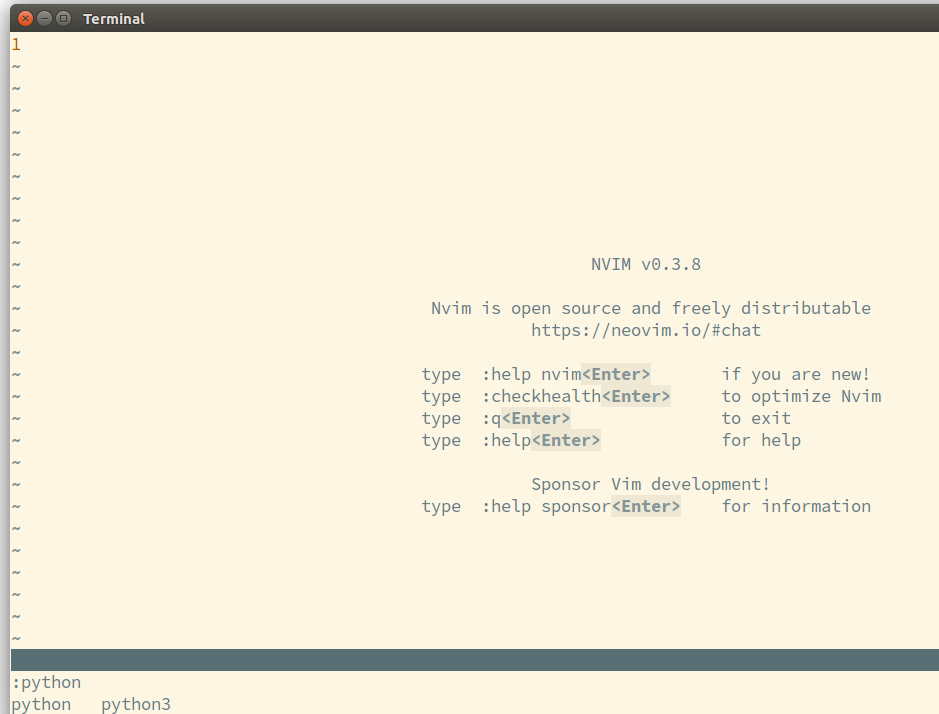The image size is (939, 714).
Task: Maximize the Terminal window
Action: 63,19
